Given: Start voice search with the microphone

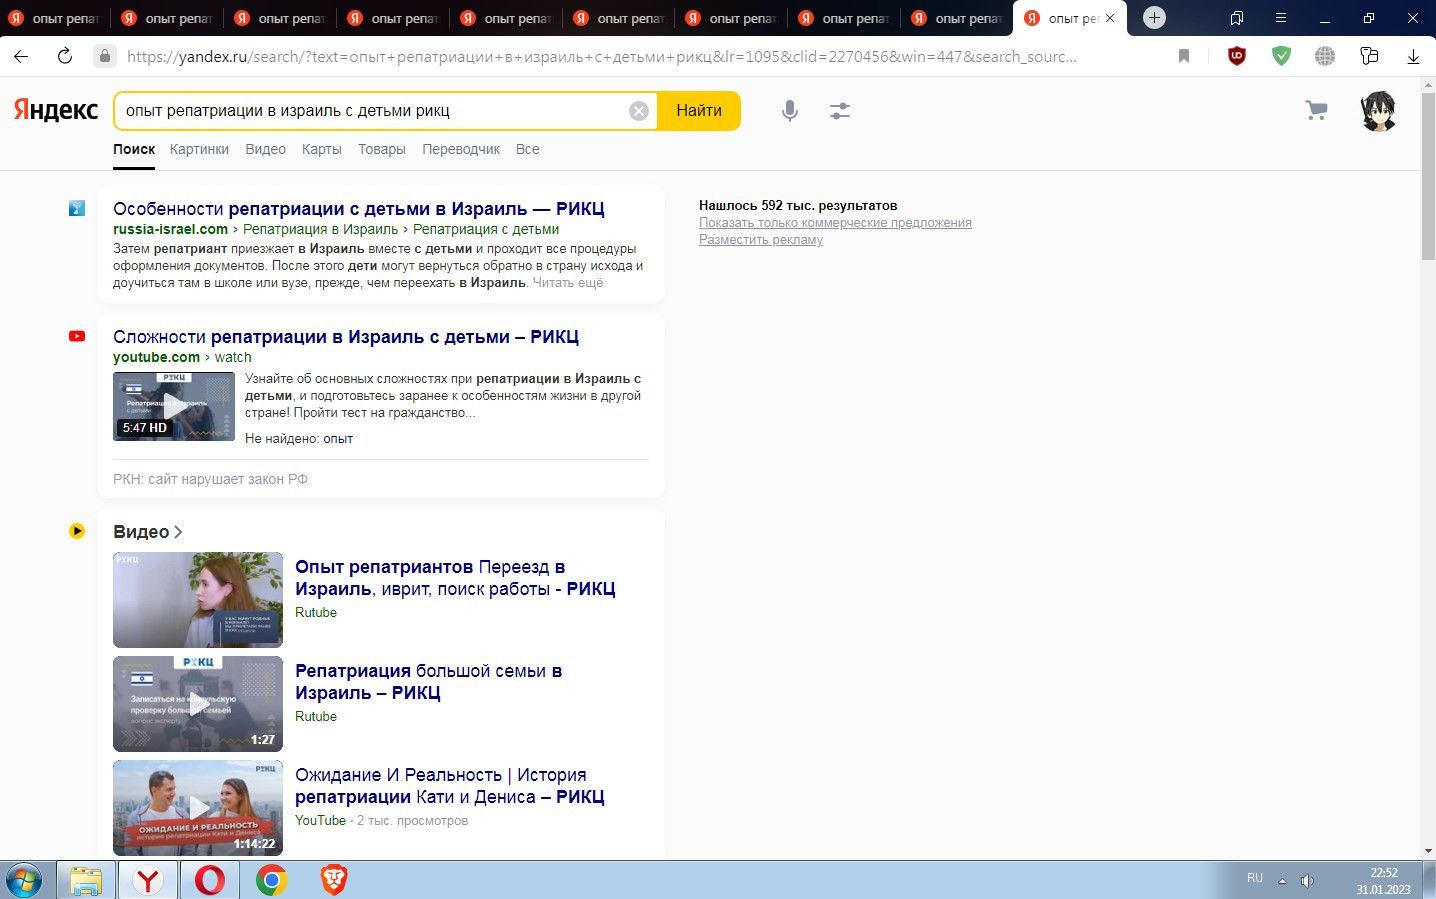Looking at the screenshot, I should [x=790, y=111].
